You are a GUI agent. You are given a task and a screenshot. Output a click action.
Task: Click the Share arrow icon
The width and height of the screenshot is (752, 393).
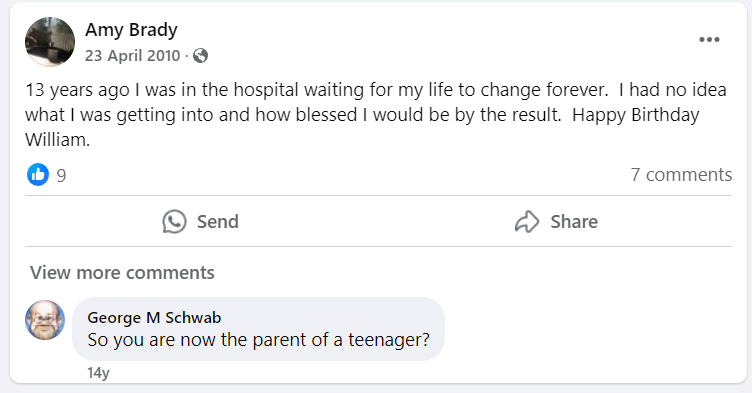pyautogui.click(x=527, y=222)
